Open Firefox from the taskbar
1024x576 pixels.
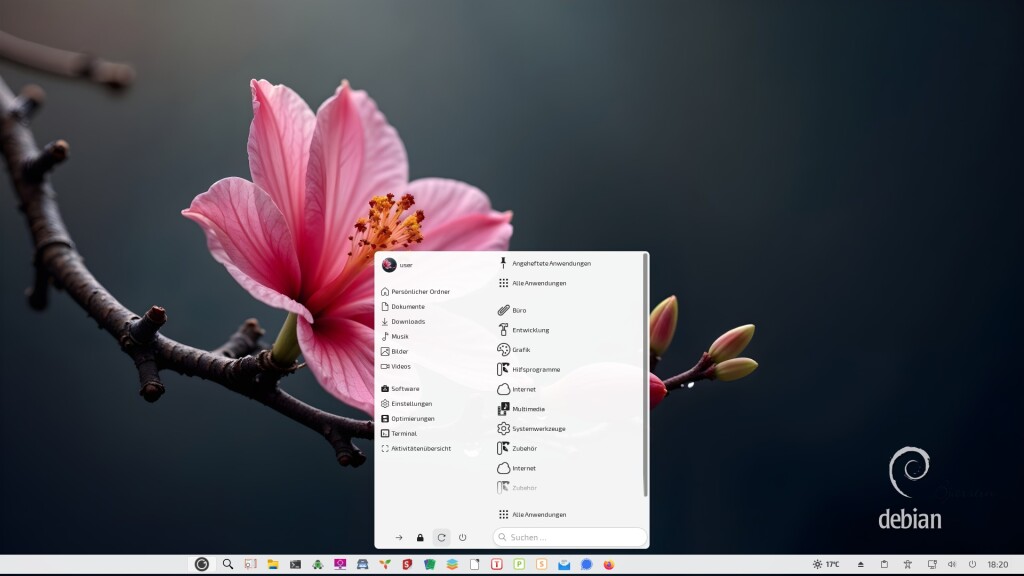pos(609,564)
